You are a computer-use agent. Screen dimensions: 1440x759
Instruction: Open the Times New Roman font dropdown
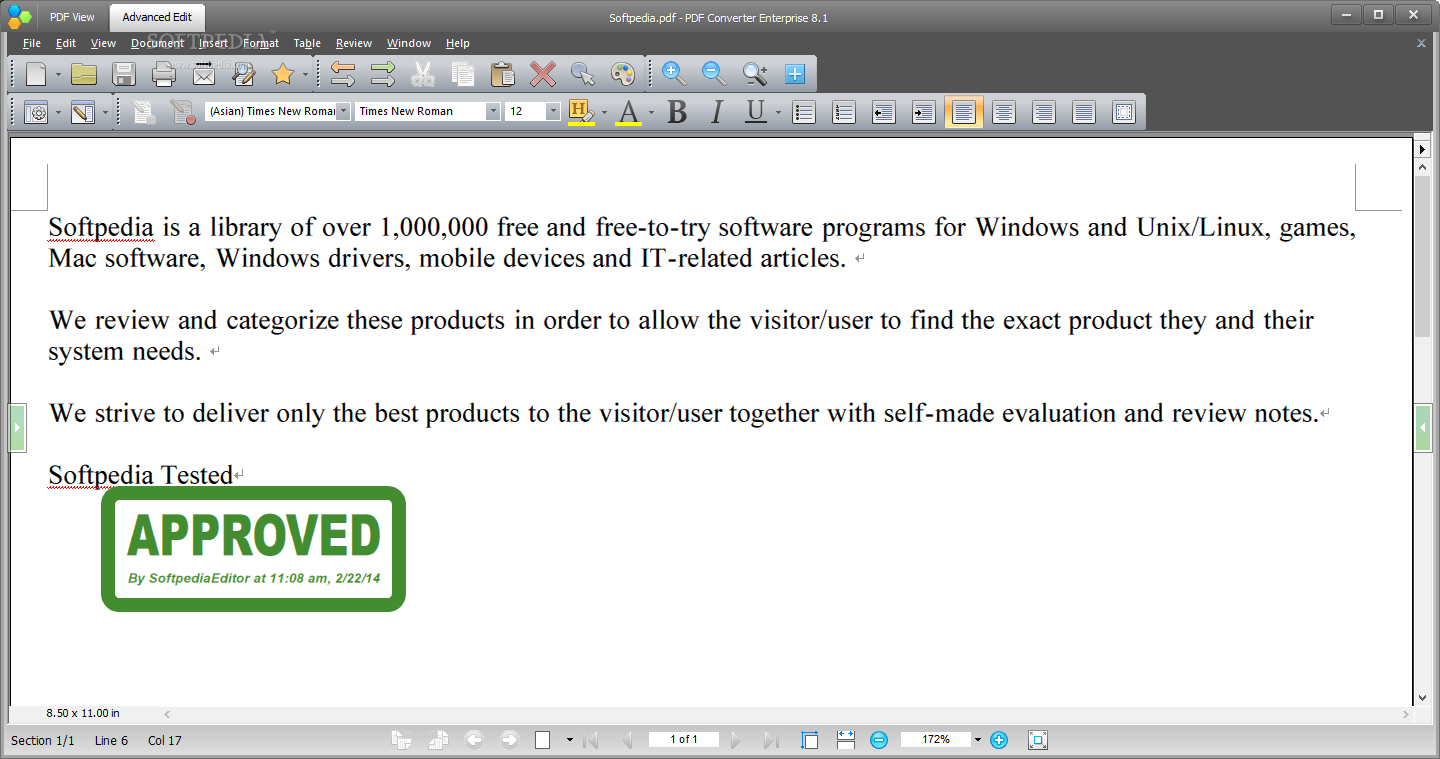tap(493, 111)
